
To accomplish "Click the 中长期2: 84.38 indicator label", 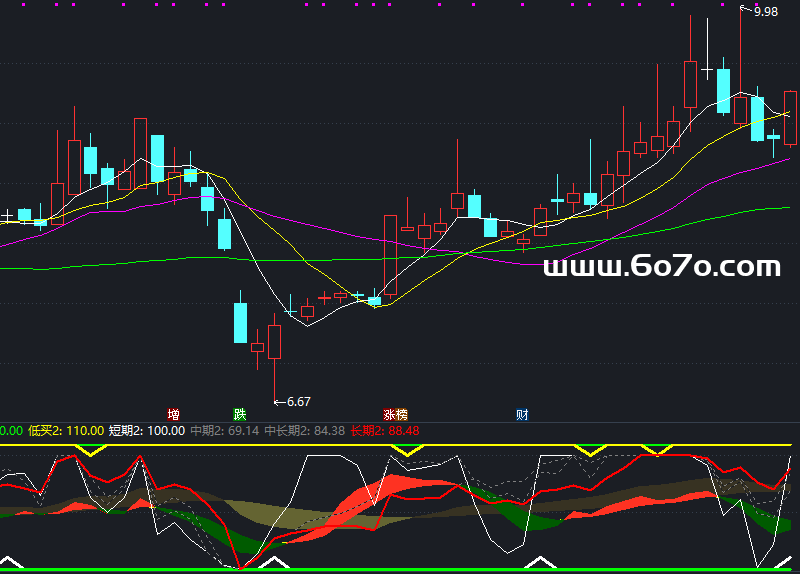I will 304,431.
